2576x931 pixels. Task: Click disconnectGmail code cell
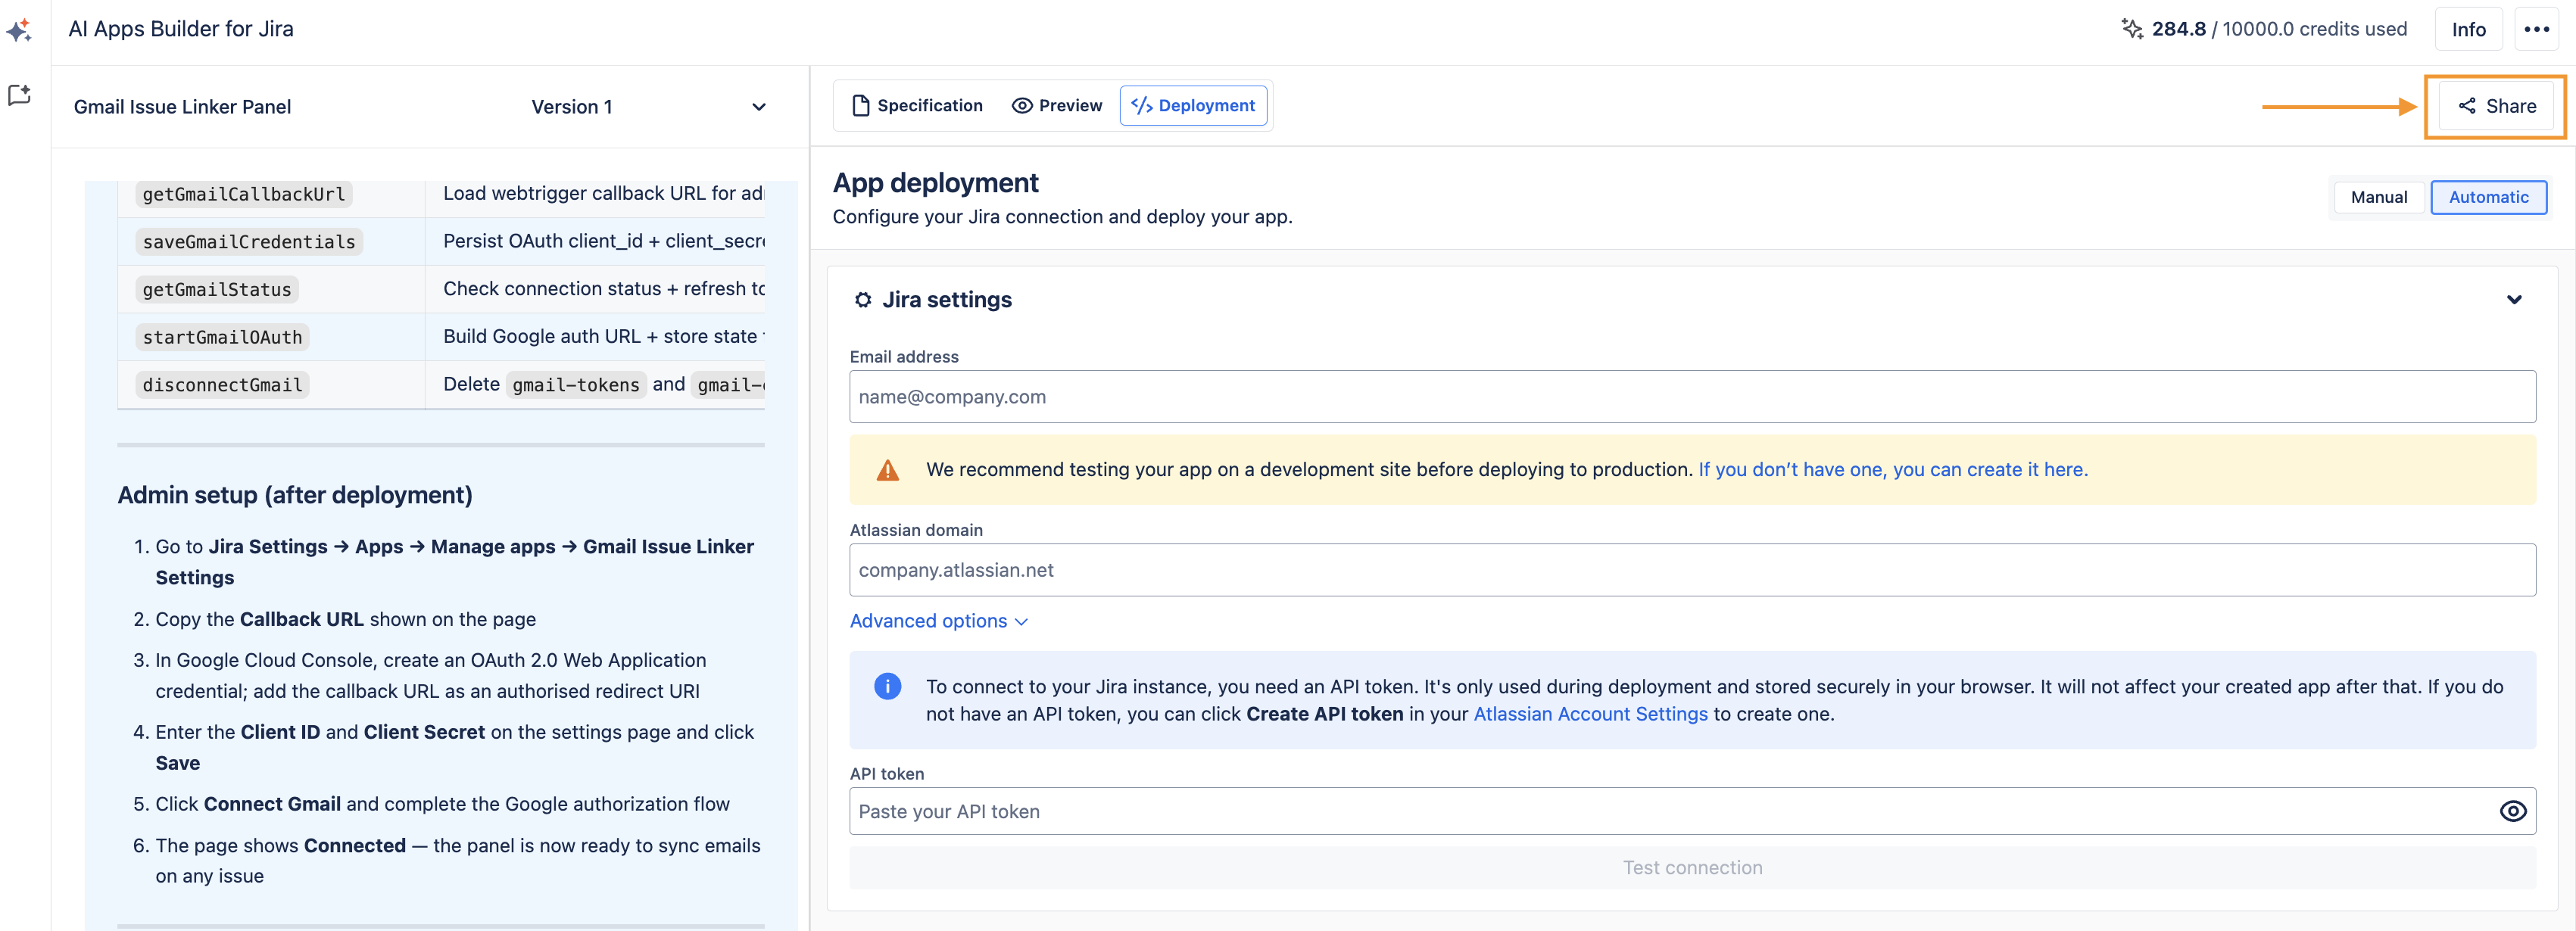click(x=222, y=385)
